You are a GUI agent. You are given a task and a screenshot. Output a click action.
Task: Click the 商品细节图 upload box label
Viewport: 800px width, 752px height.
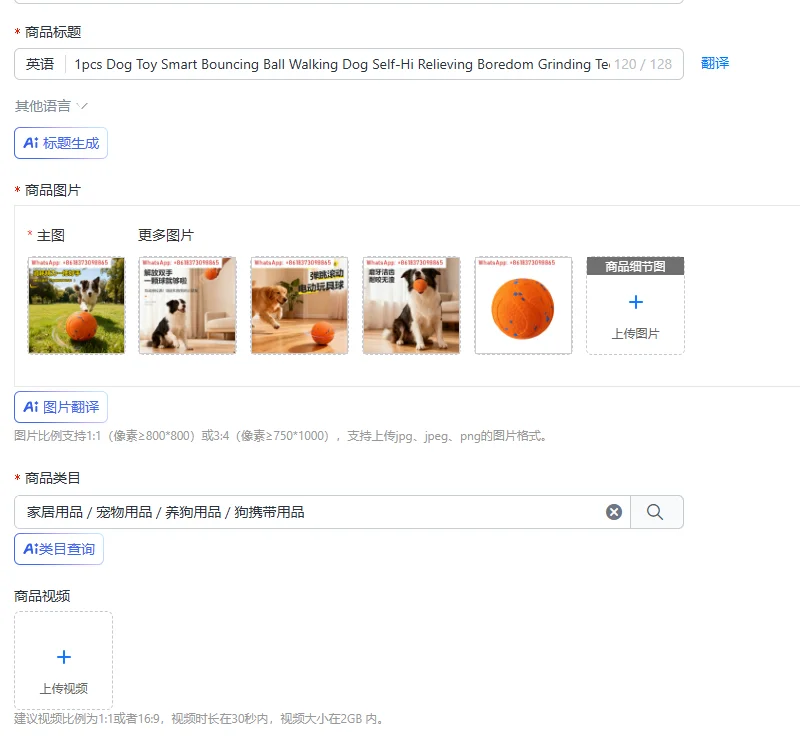(635, 266)
